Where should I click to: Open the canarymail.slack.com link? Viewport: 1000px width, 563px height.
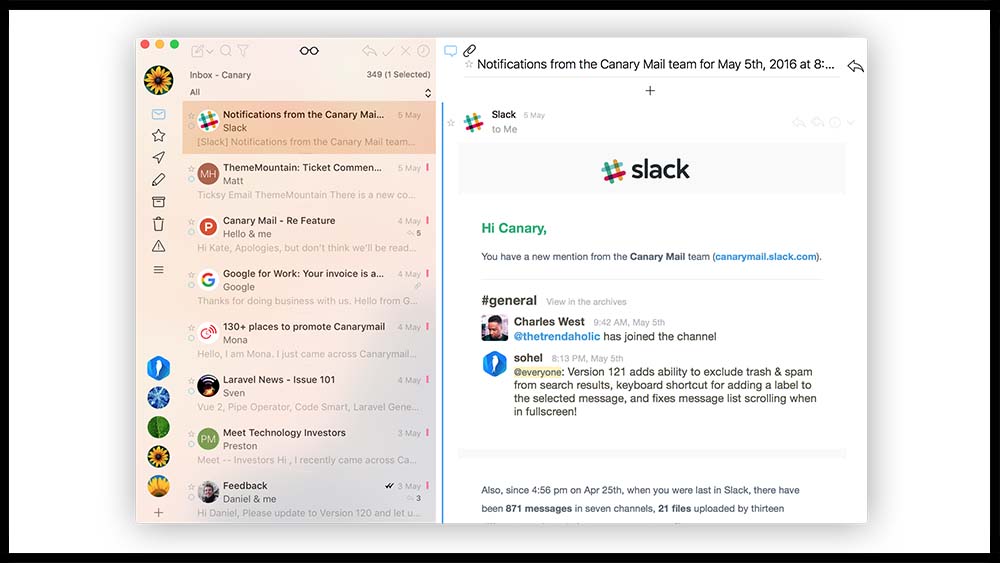[x=766, y=257]
